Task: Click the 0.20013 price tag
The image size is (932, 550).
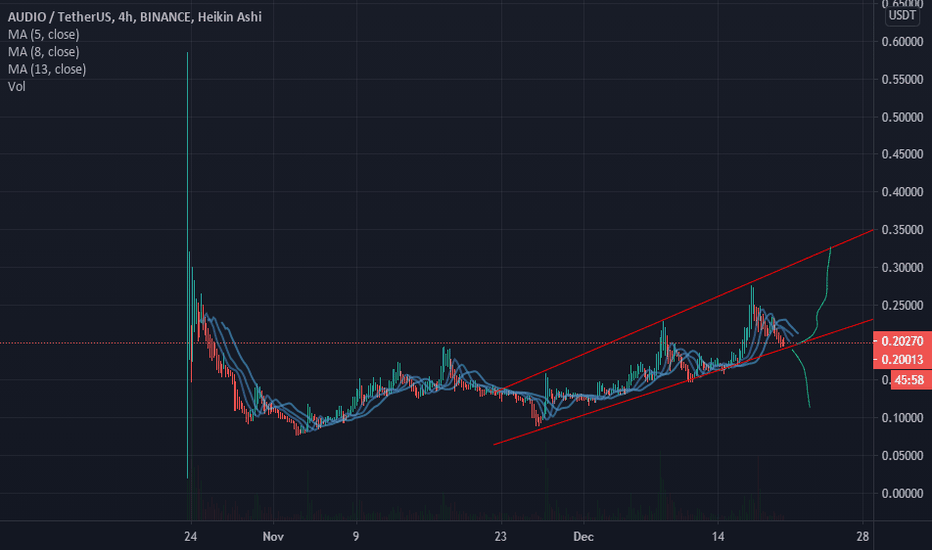Action: click(x=902, y=359)
